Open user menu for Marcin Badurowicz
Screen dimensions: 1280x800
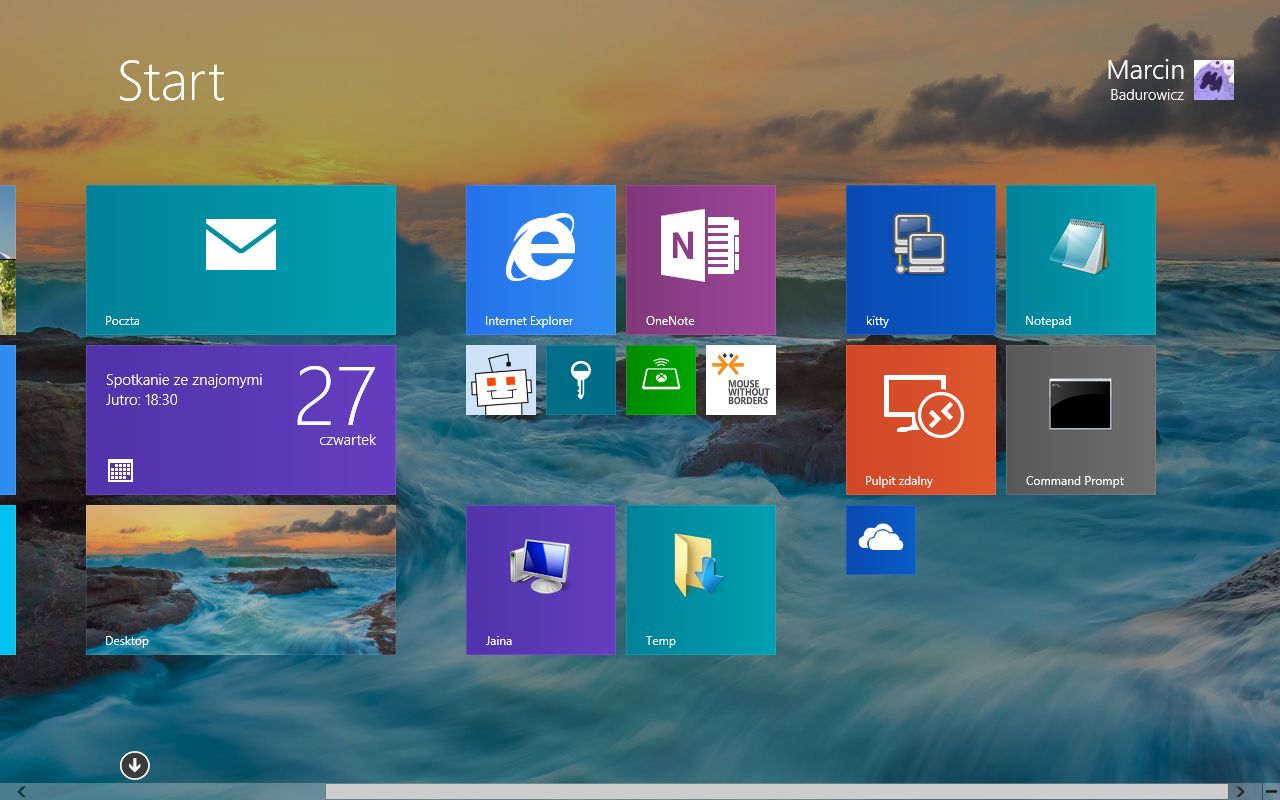coord(1170,80)
